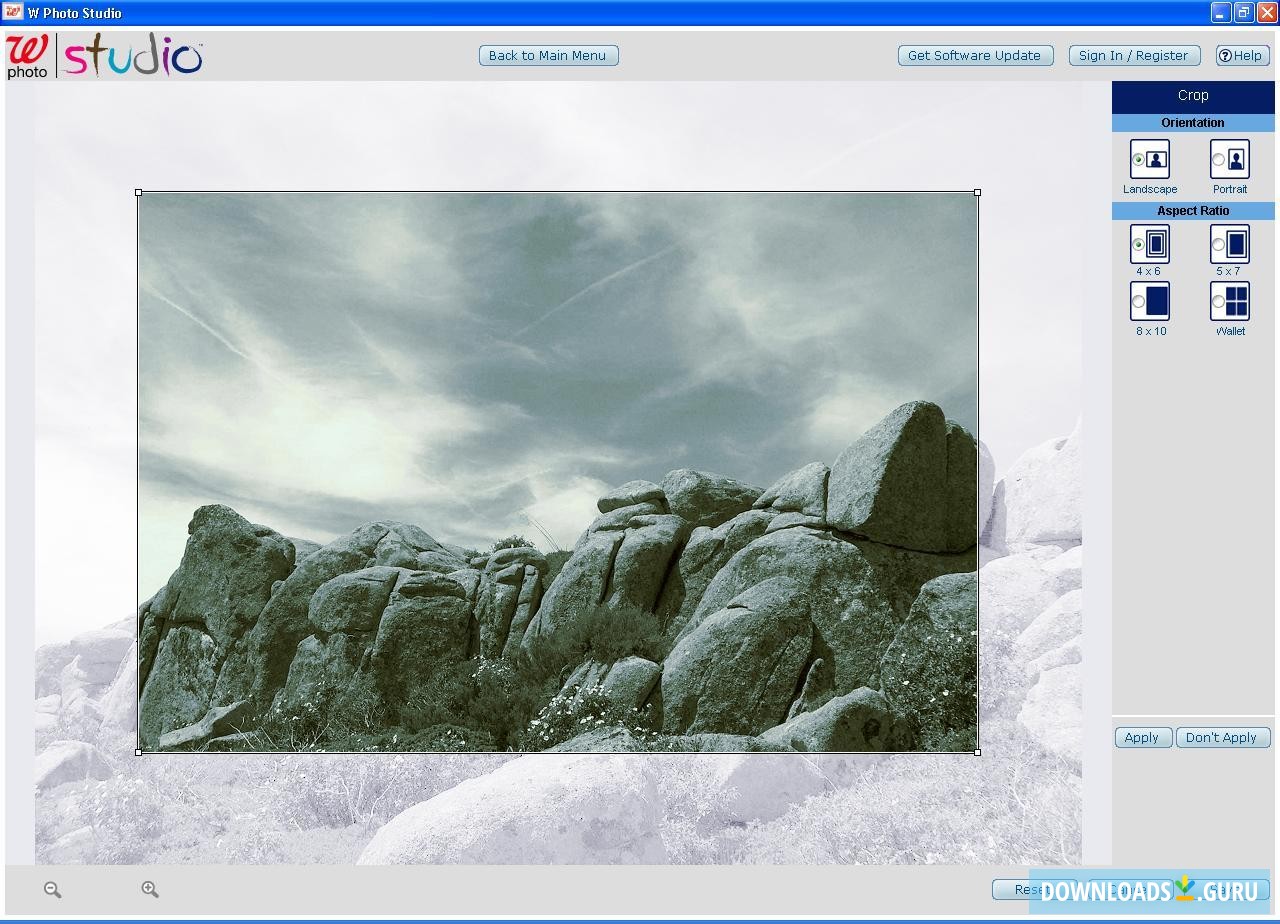Minimize the W Photo Studio window
The height and width of the screenshot is (924, 1280).
(x=1221, y=13)
